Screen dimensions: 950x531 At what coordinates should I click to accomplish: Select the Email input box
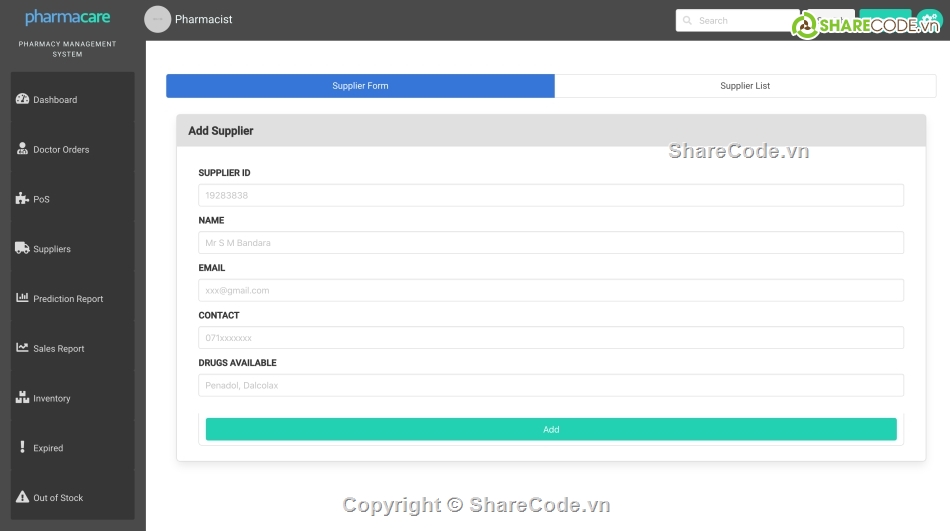click(550, 291)
